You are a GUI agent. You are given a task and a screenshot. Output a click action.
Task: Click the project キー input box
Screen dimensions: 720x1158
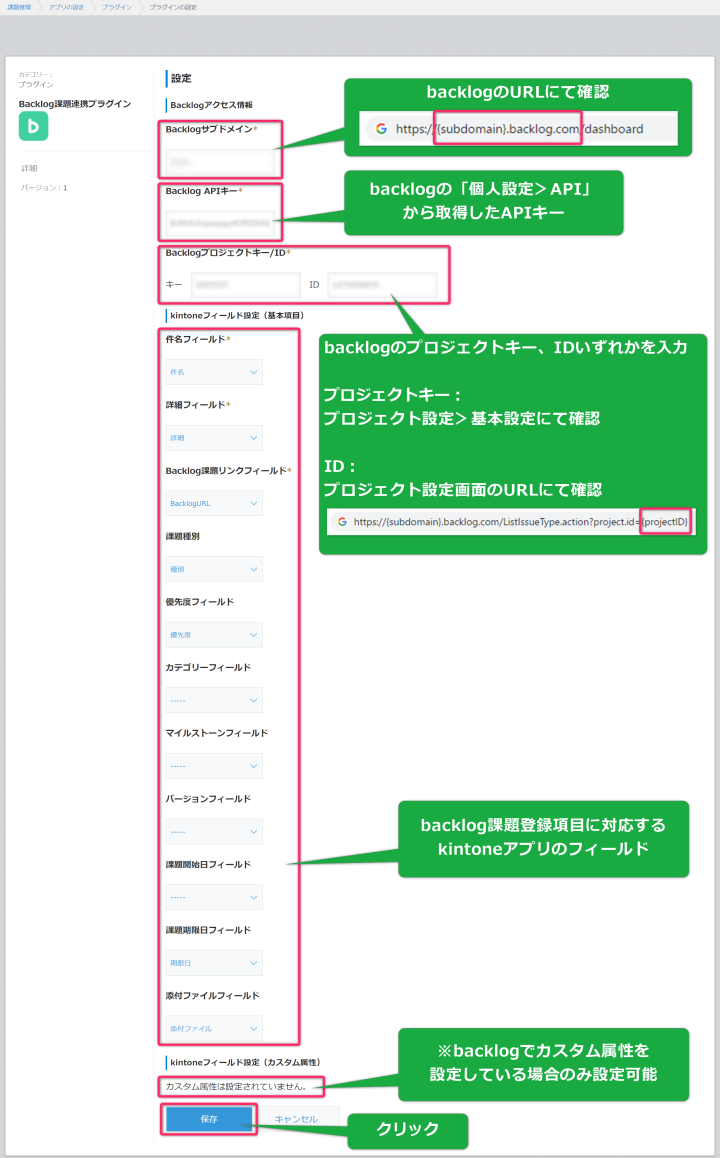[x=245, y=285]
